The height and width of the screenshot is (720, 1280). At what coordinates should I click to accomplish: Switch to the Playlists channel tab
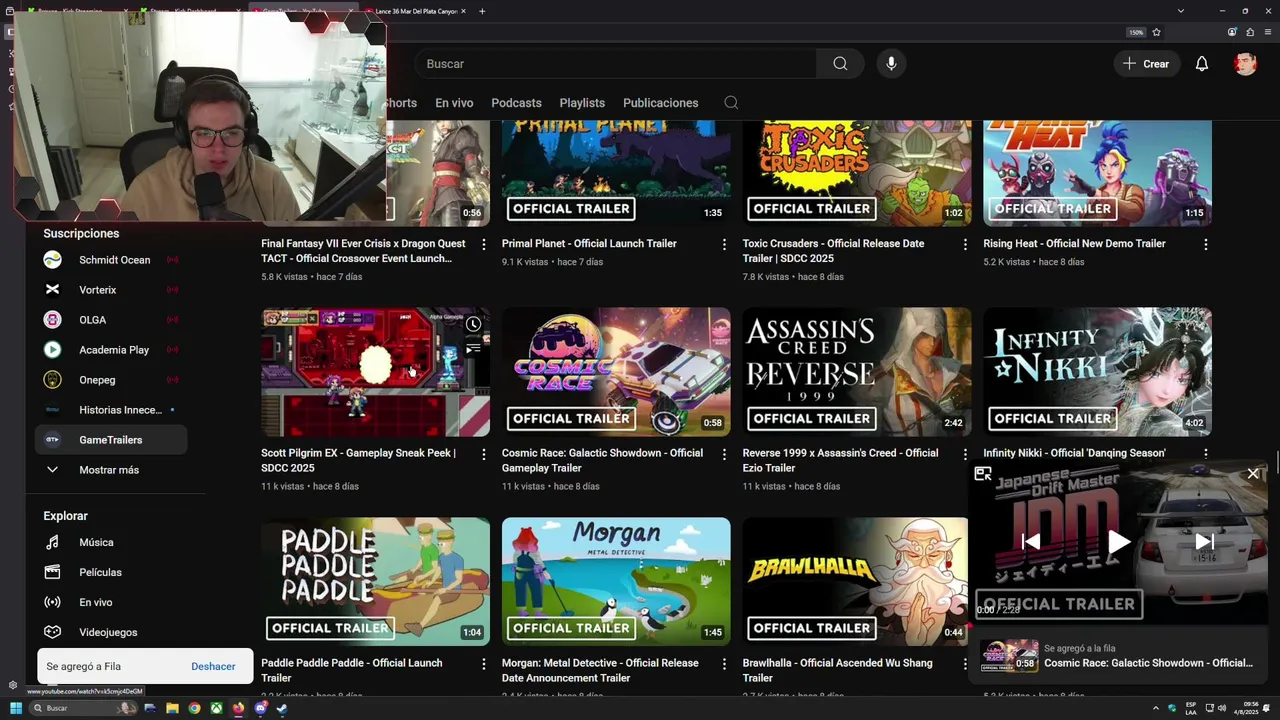coord(582,103)
